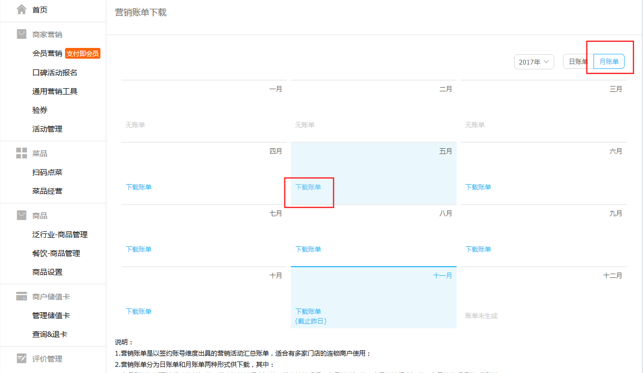Open 扫码点菜 menu item

[x=47, y=172]
